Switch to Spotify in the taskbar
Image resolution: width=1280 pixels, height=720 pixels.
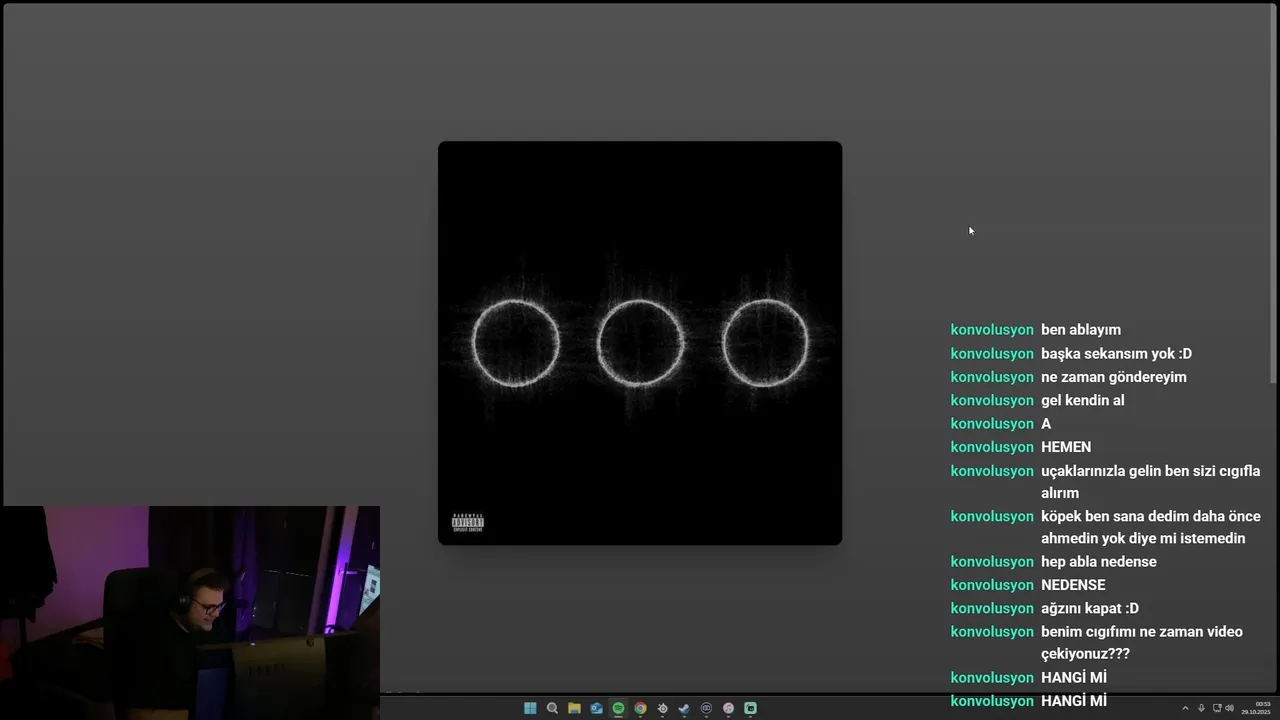click(618, 708)
